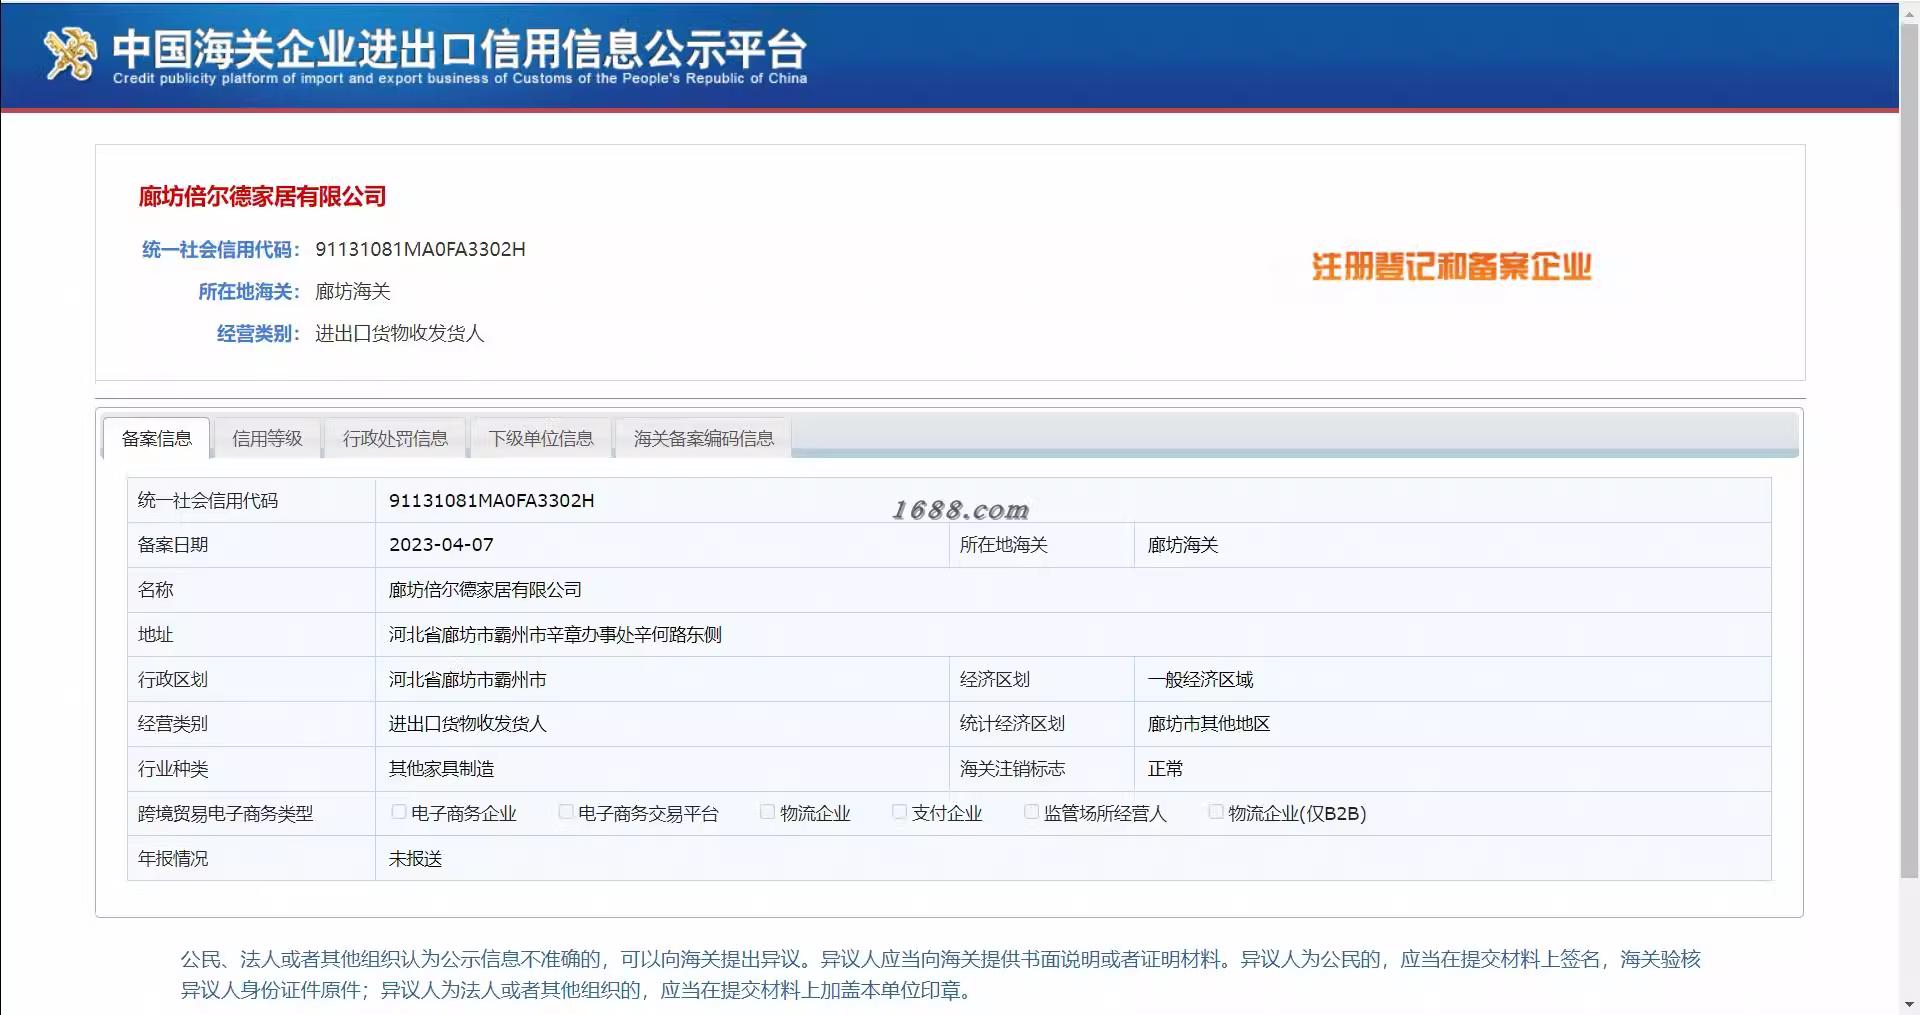Click the 异议 notice paragraph at bottom
Screen dimensions: 1920x1015
(940, 974)
